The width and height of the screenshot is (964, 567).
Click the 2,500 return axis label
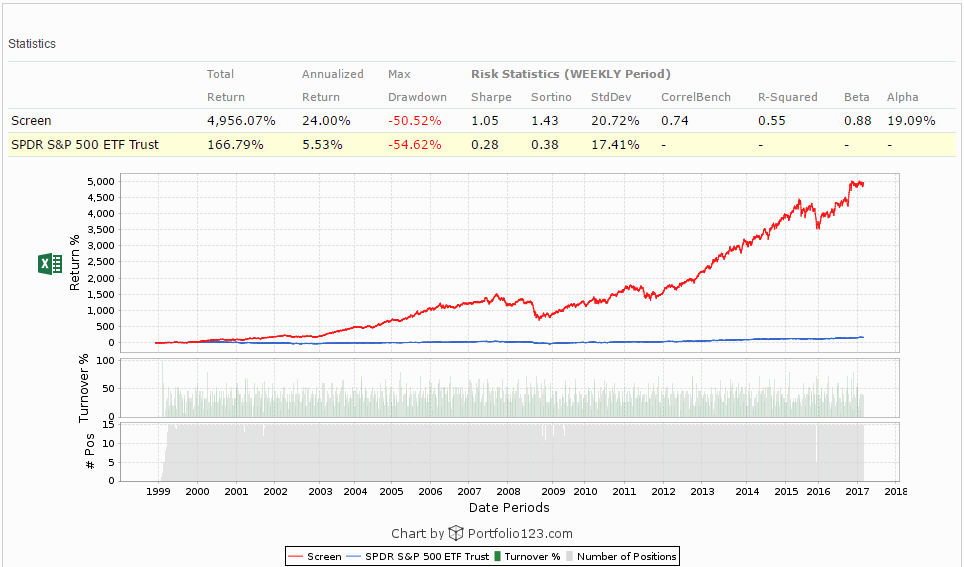(101, 261)
